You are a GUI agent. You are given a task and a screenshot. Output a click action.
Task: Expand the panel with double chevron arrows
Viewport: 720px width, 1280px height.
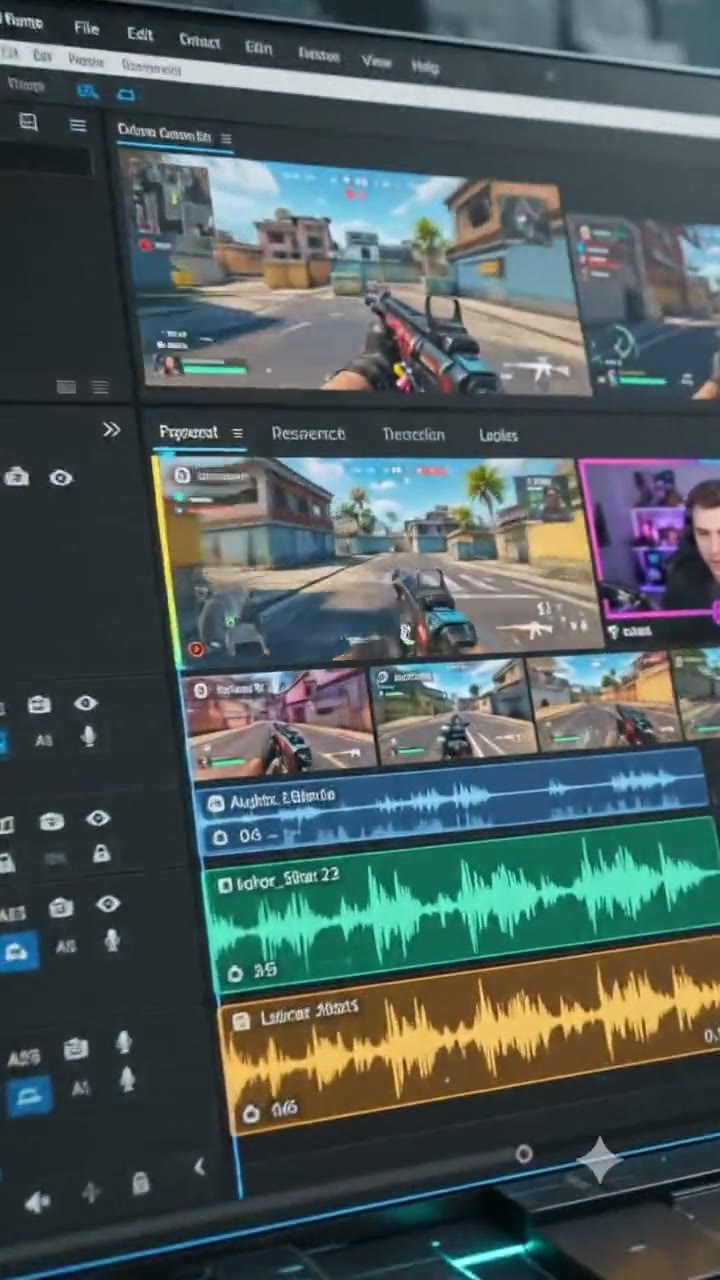(x=111, y=429)
